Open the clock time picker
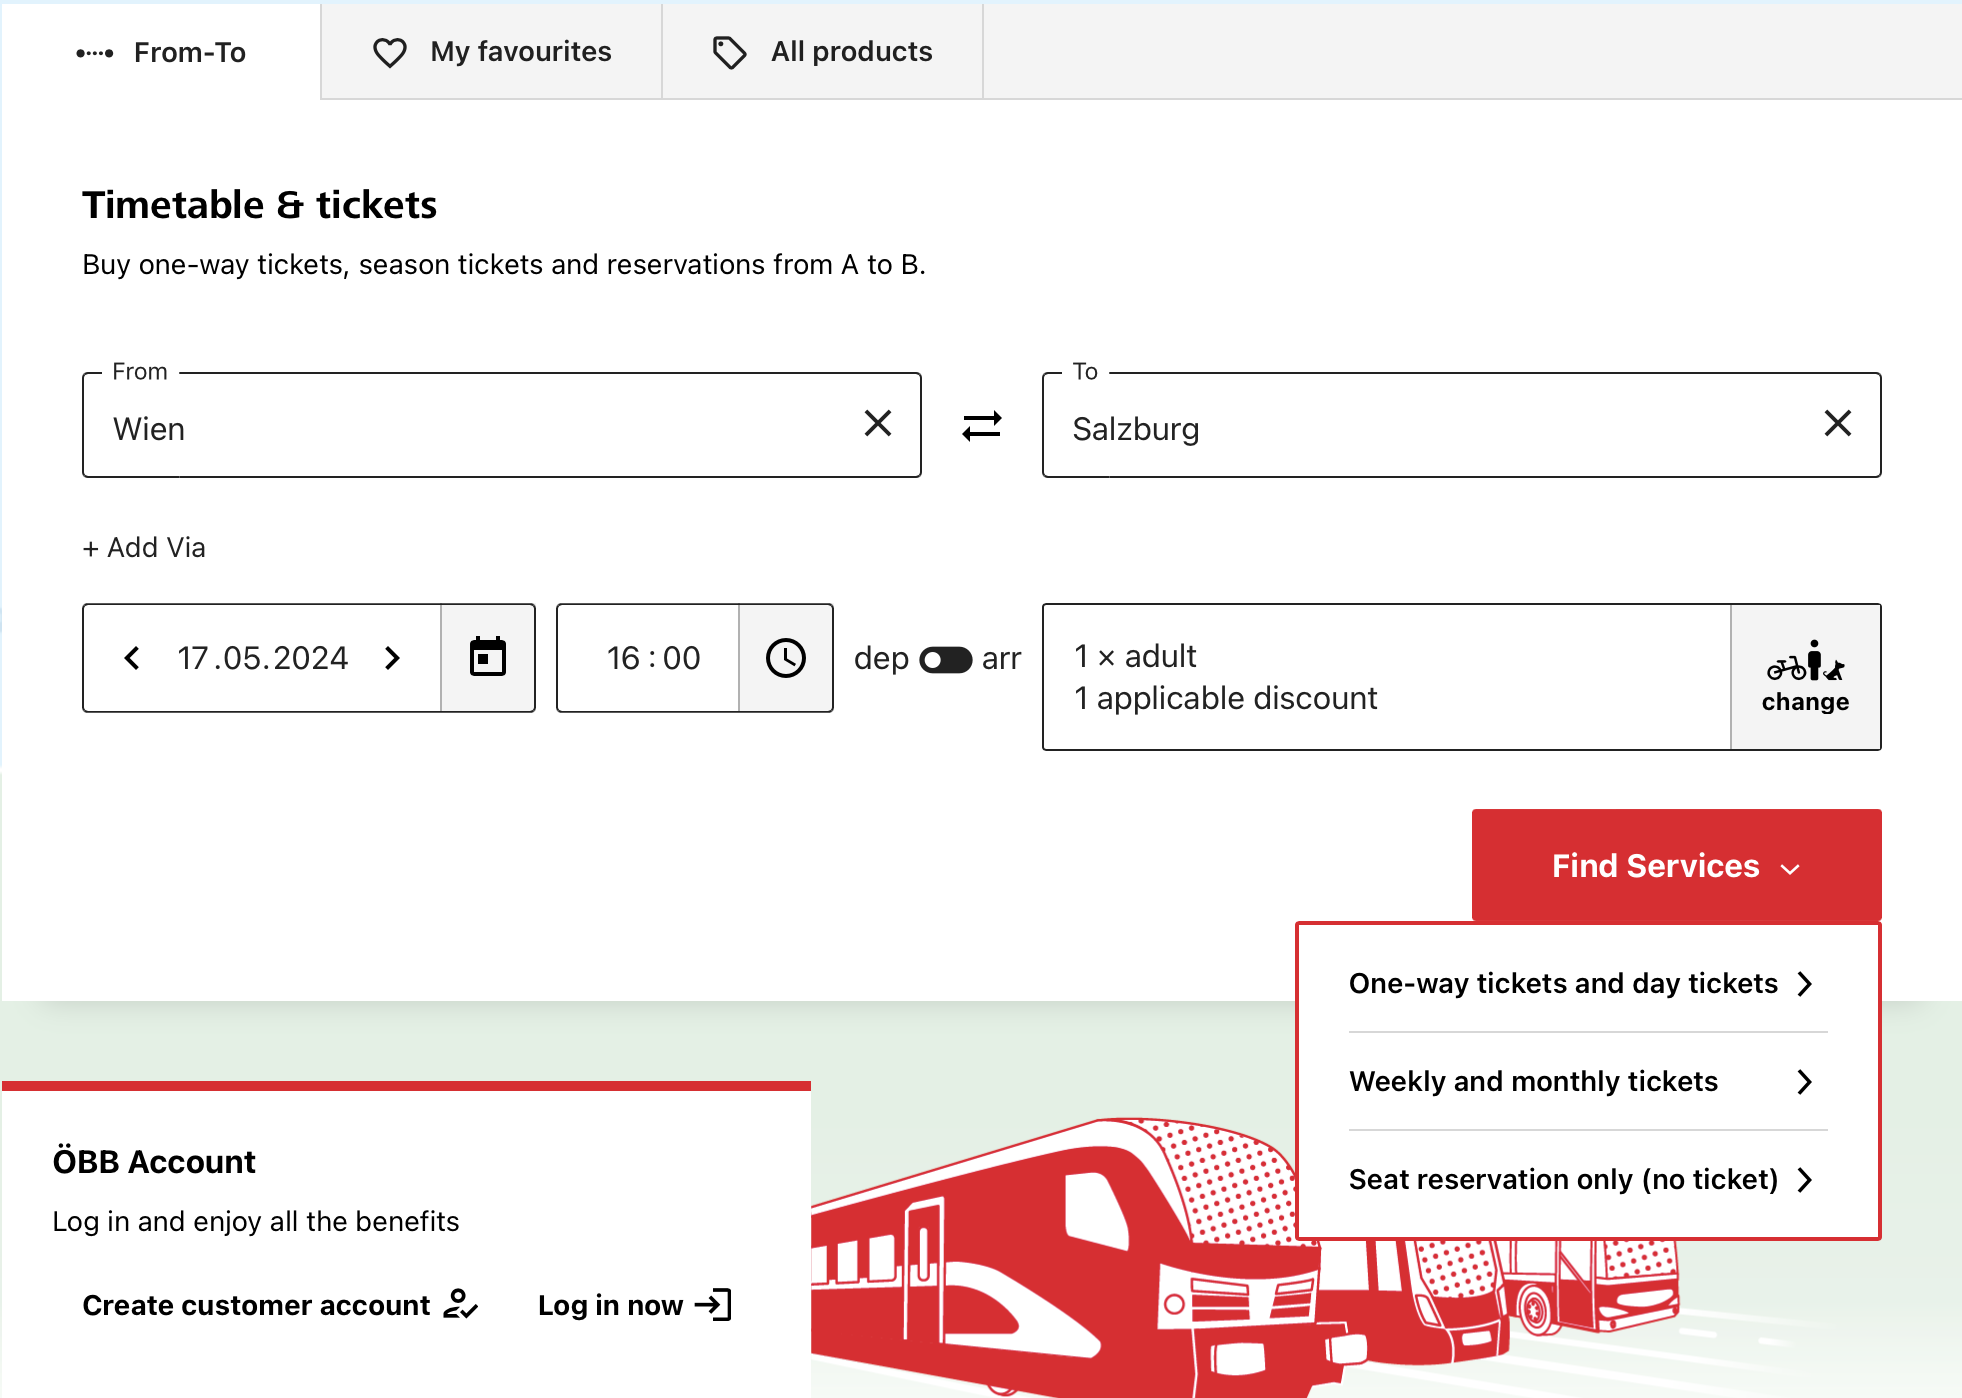Screen dimensions: 1962x1398 [x=785, y=658]
